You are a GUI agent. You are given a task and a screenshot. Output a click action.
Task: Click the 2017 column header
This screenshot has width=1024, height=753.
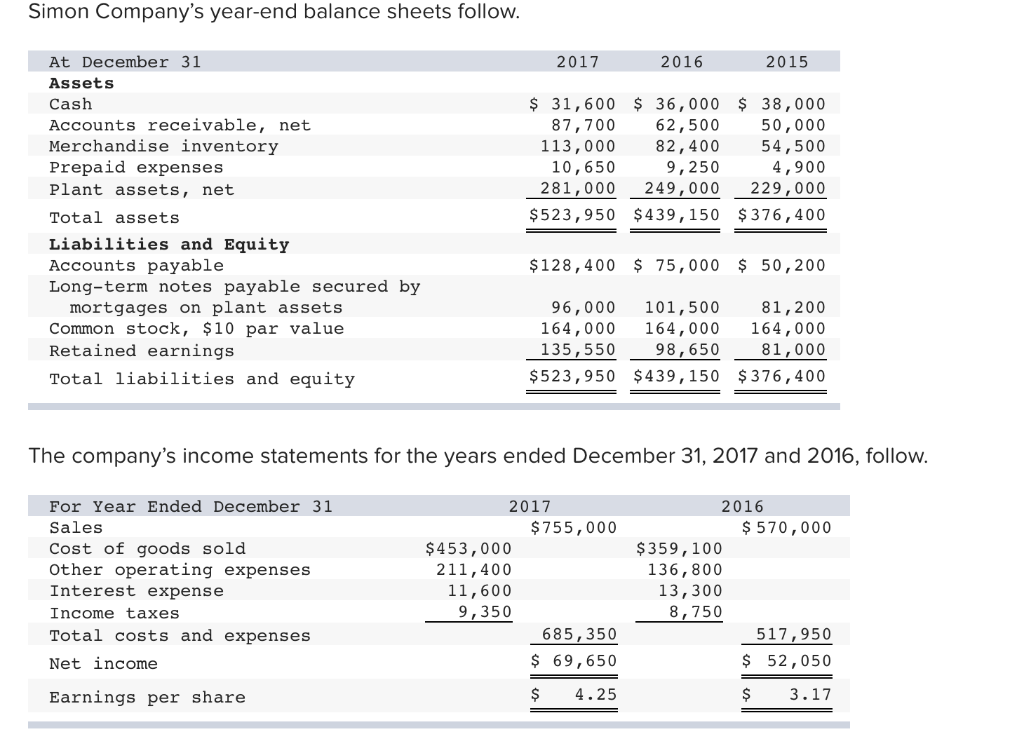point(577,61)
